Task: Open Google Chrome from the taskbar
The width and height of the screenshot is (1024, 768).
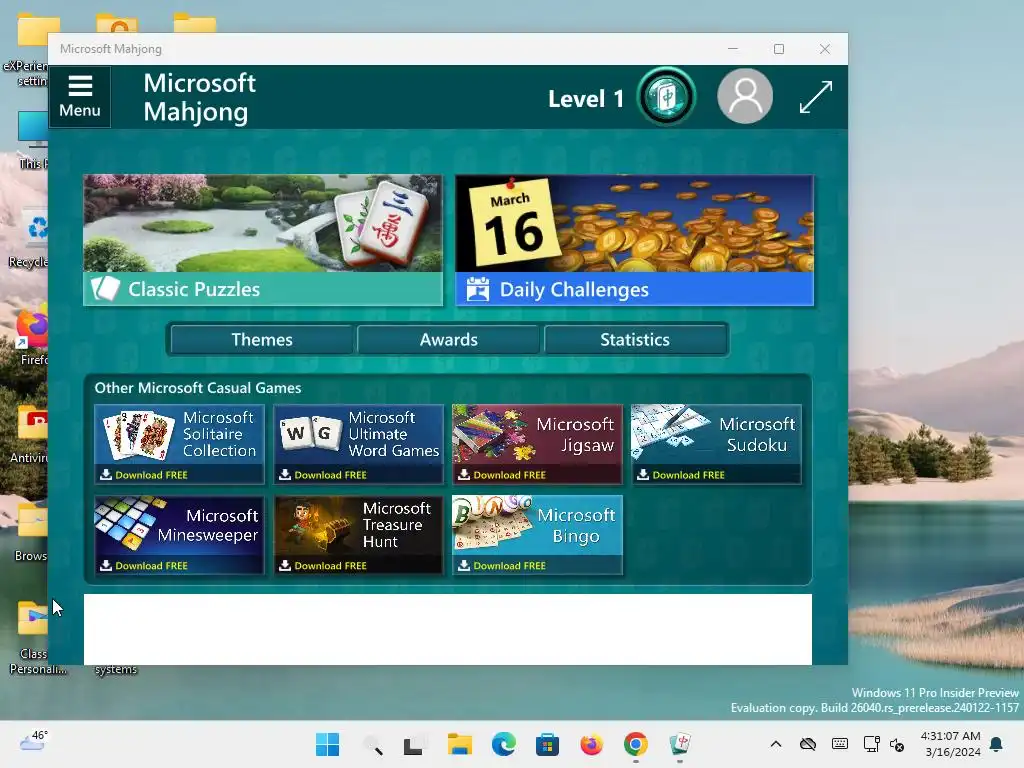Action: click(x=635, y=744)
